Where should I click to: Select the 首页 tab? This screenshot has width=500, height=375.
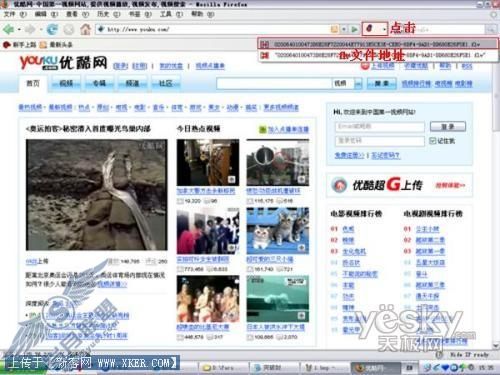tap(33, 83)
